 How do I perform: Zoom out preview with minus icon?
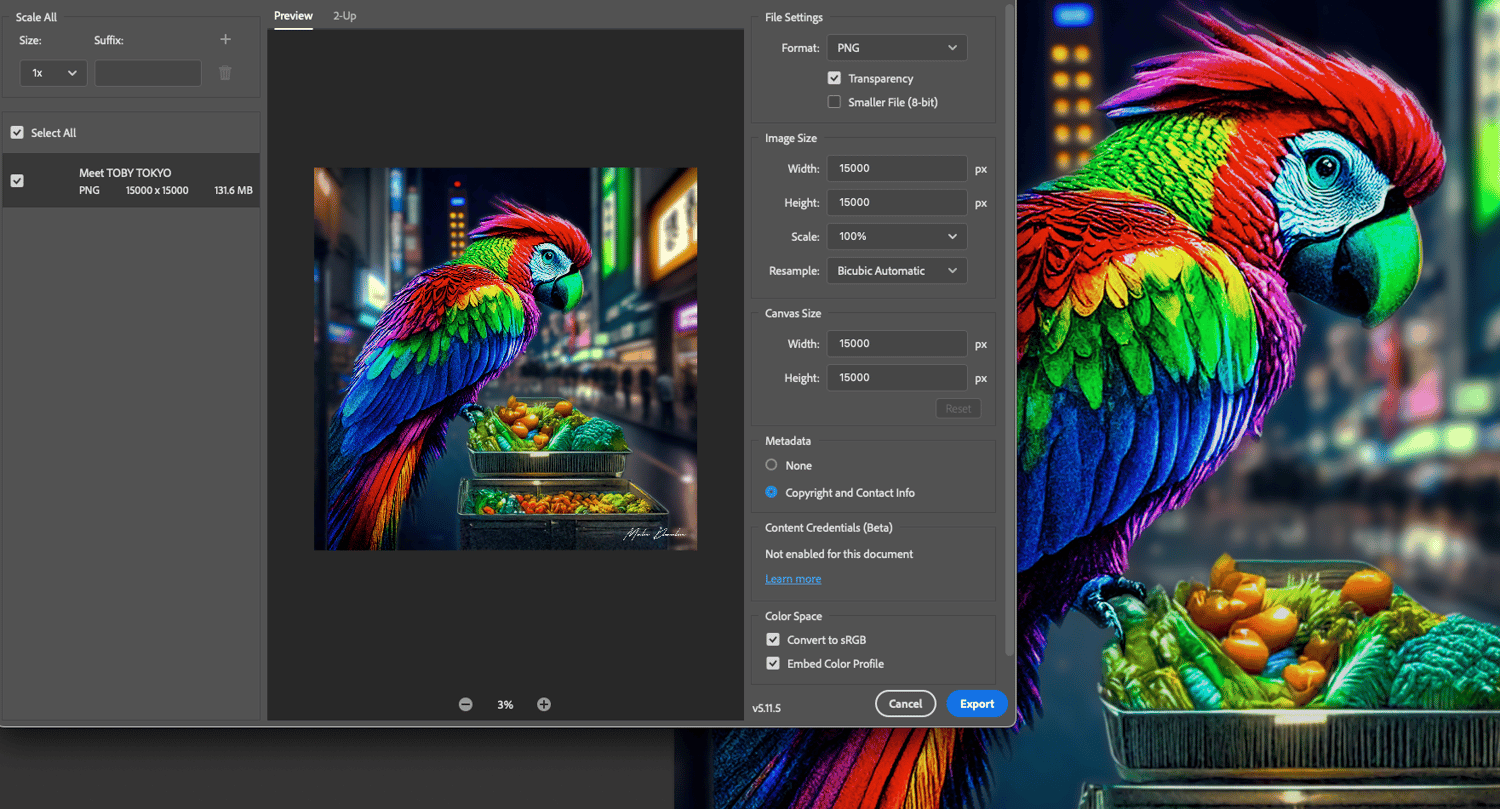pyautogui.click(x=466, y=704)
